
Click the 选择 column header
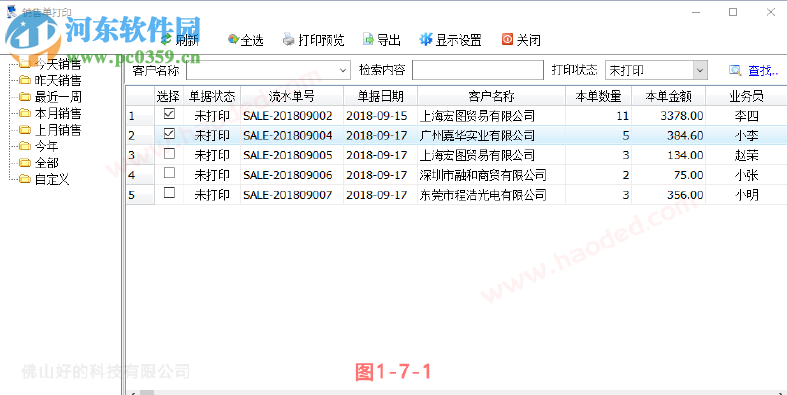tap(169, 96)
